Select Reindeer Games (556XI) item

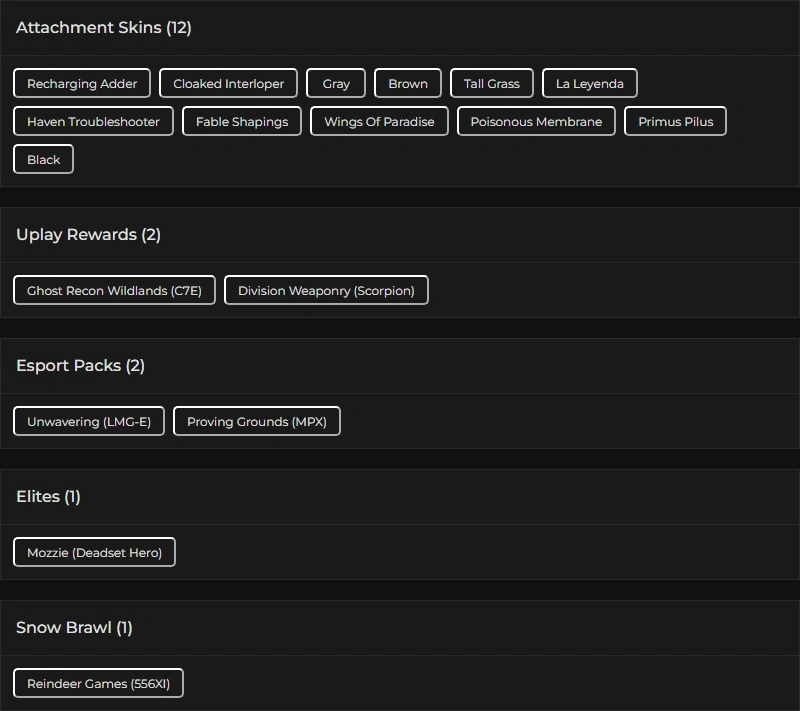click(98, 684)
